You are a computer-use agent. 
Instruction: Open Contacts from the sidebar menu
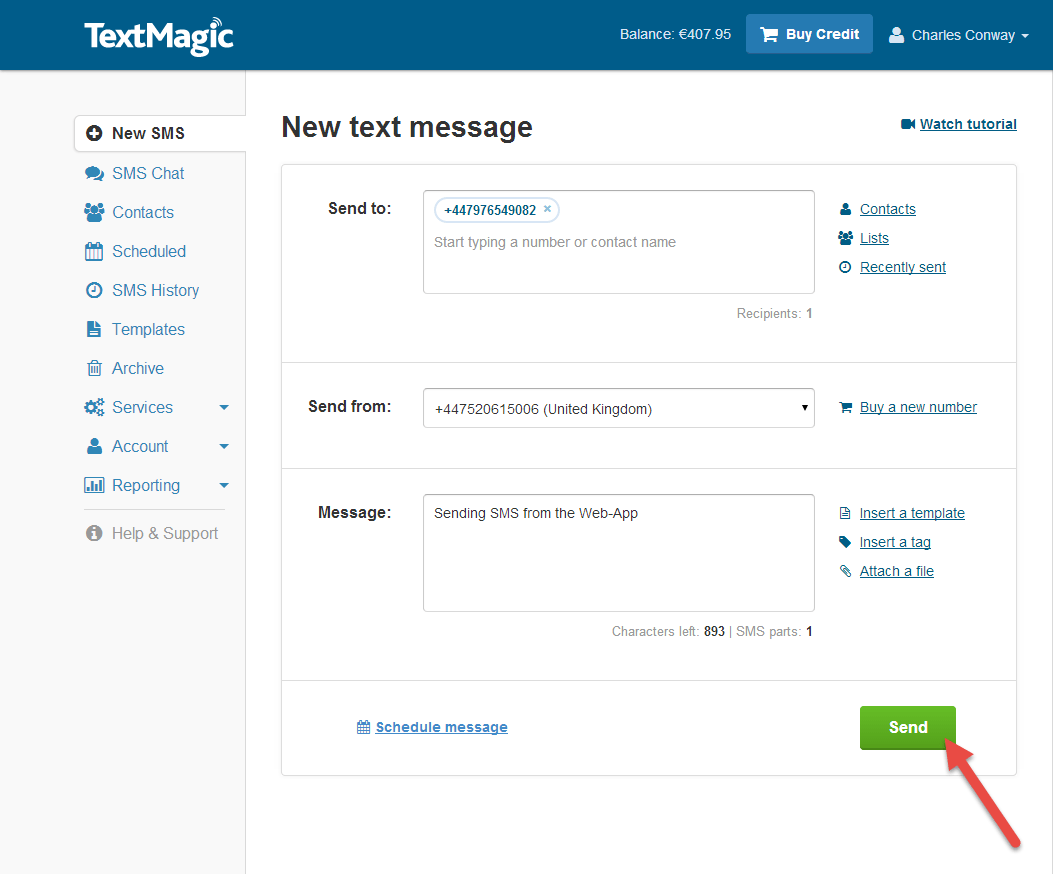(142, 212)
